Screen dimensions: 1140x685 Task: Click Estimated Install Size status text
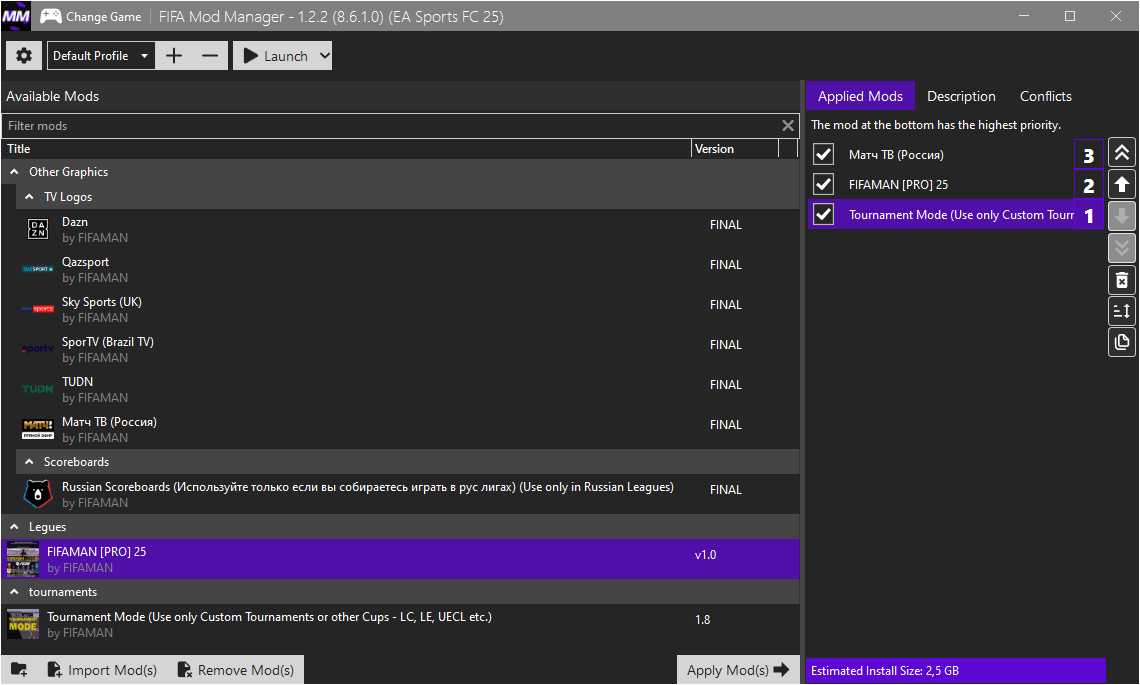[885, 670]
